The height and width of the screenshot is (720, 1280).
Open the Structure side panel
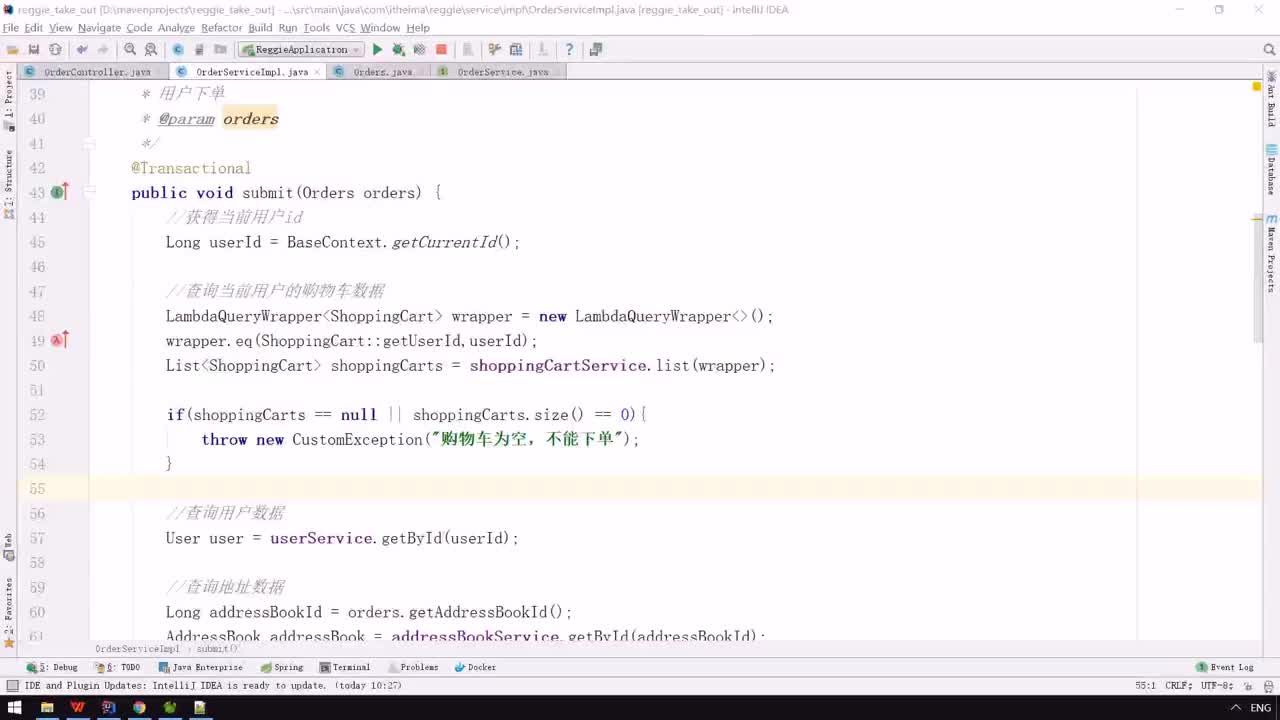[9, 185]
